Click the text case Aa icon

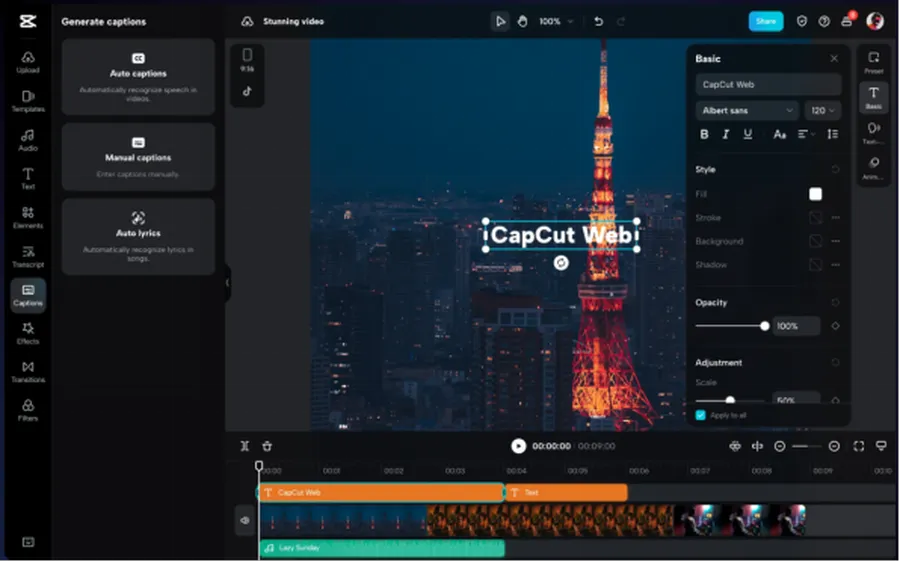[x=779, y=134]
